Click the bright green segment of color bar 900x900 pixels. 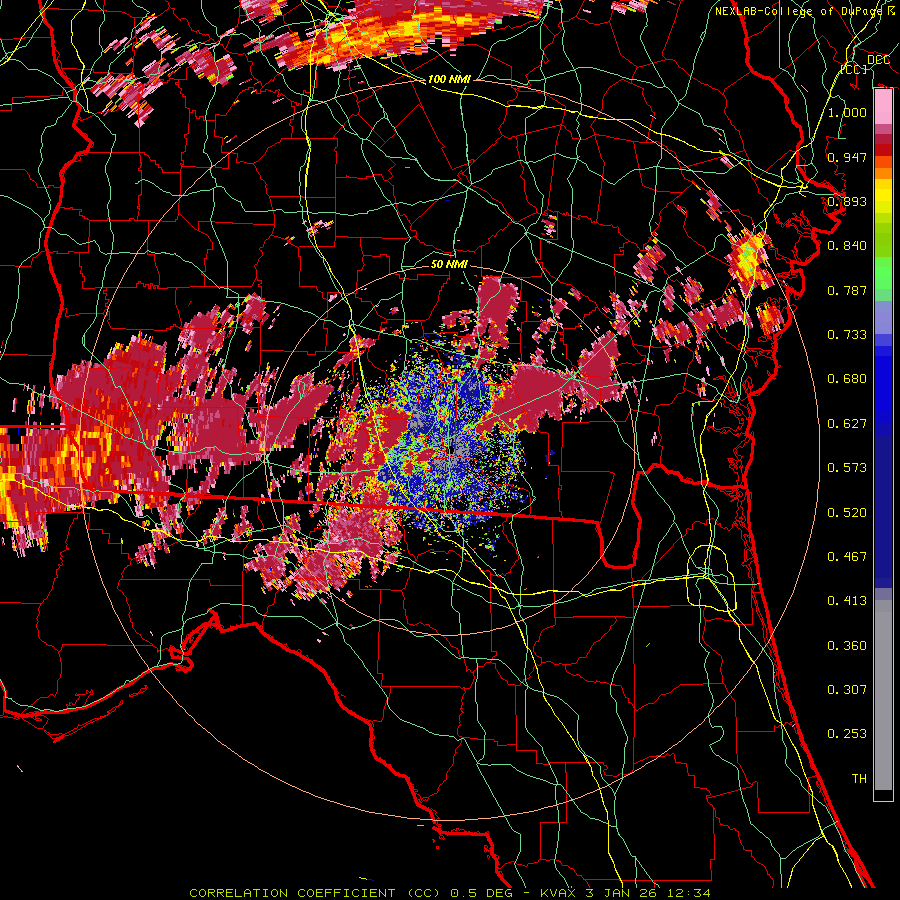(883, 273)
